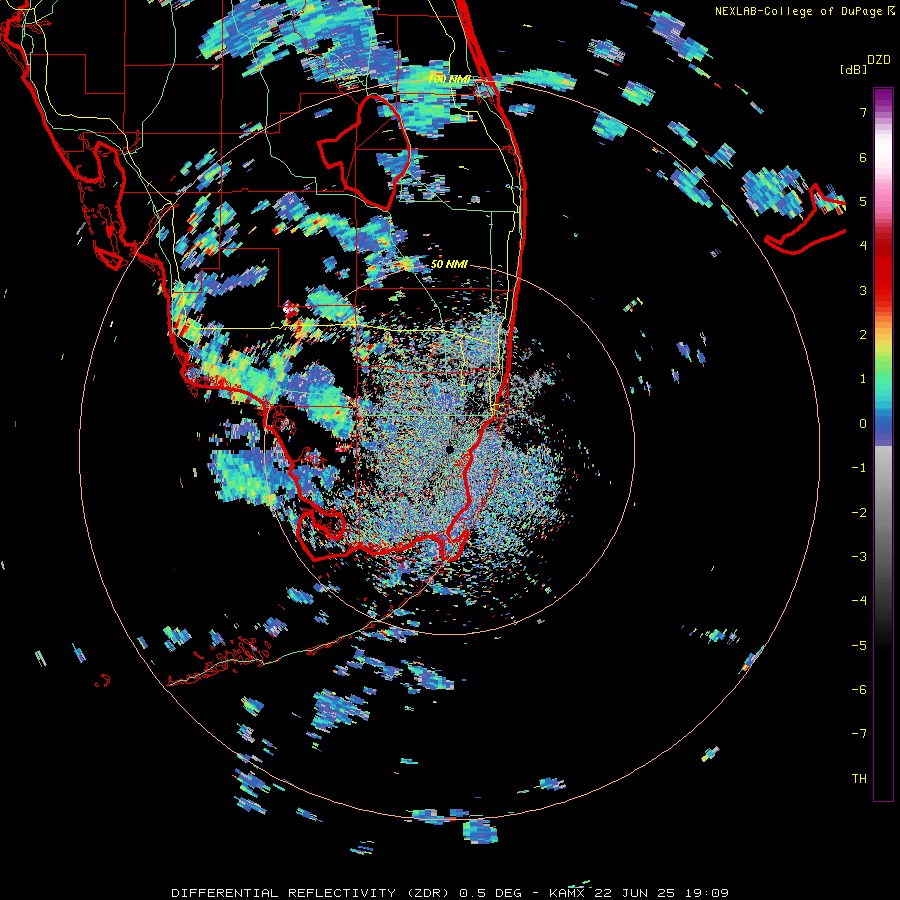
Task: Click the DZD product label
Action: [x=879, y=60]
